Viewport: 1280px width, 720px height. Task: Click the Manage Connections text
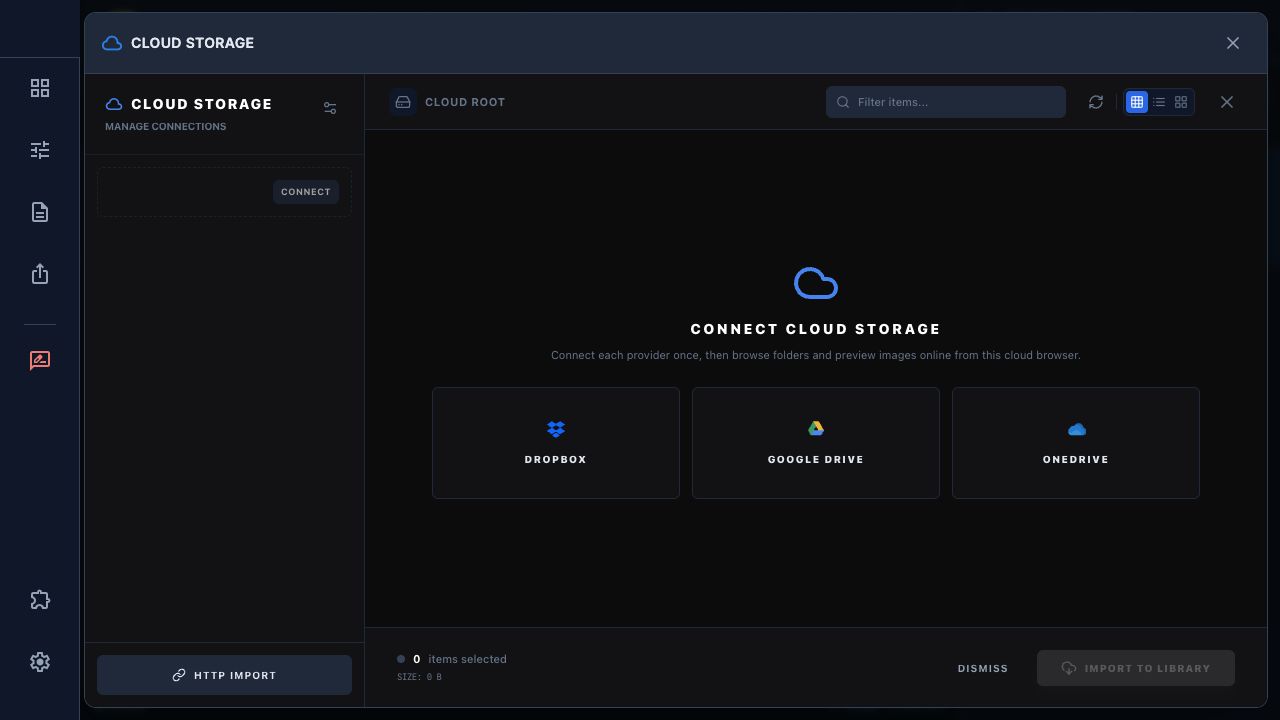[166, 126]
